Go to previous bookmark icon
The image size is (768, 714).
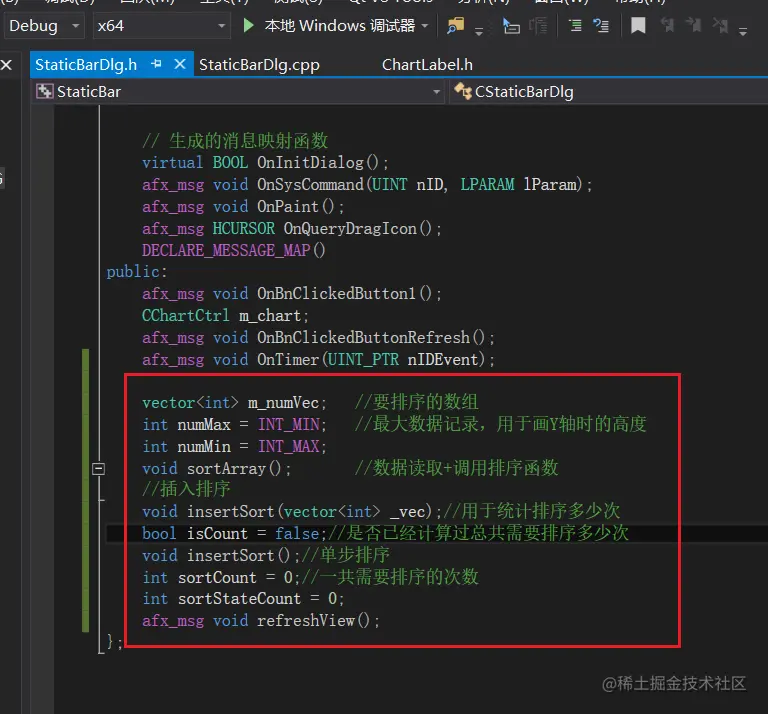[x=667, y=25]
